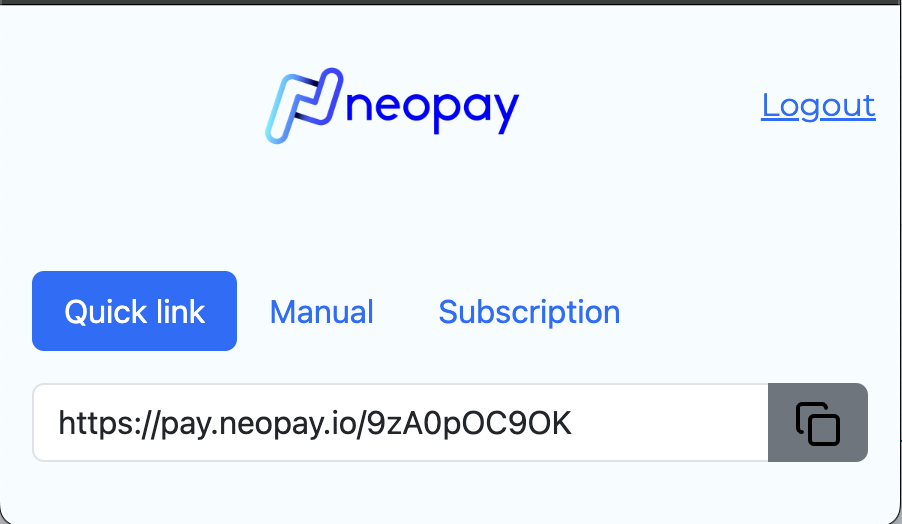Click the word Manual beside Quick link

322,312
